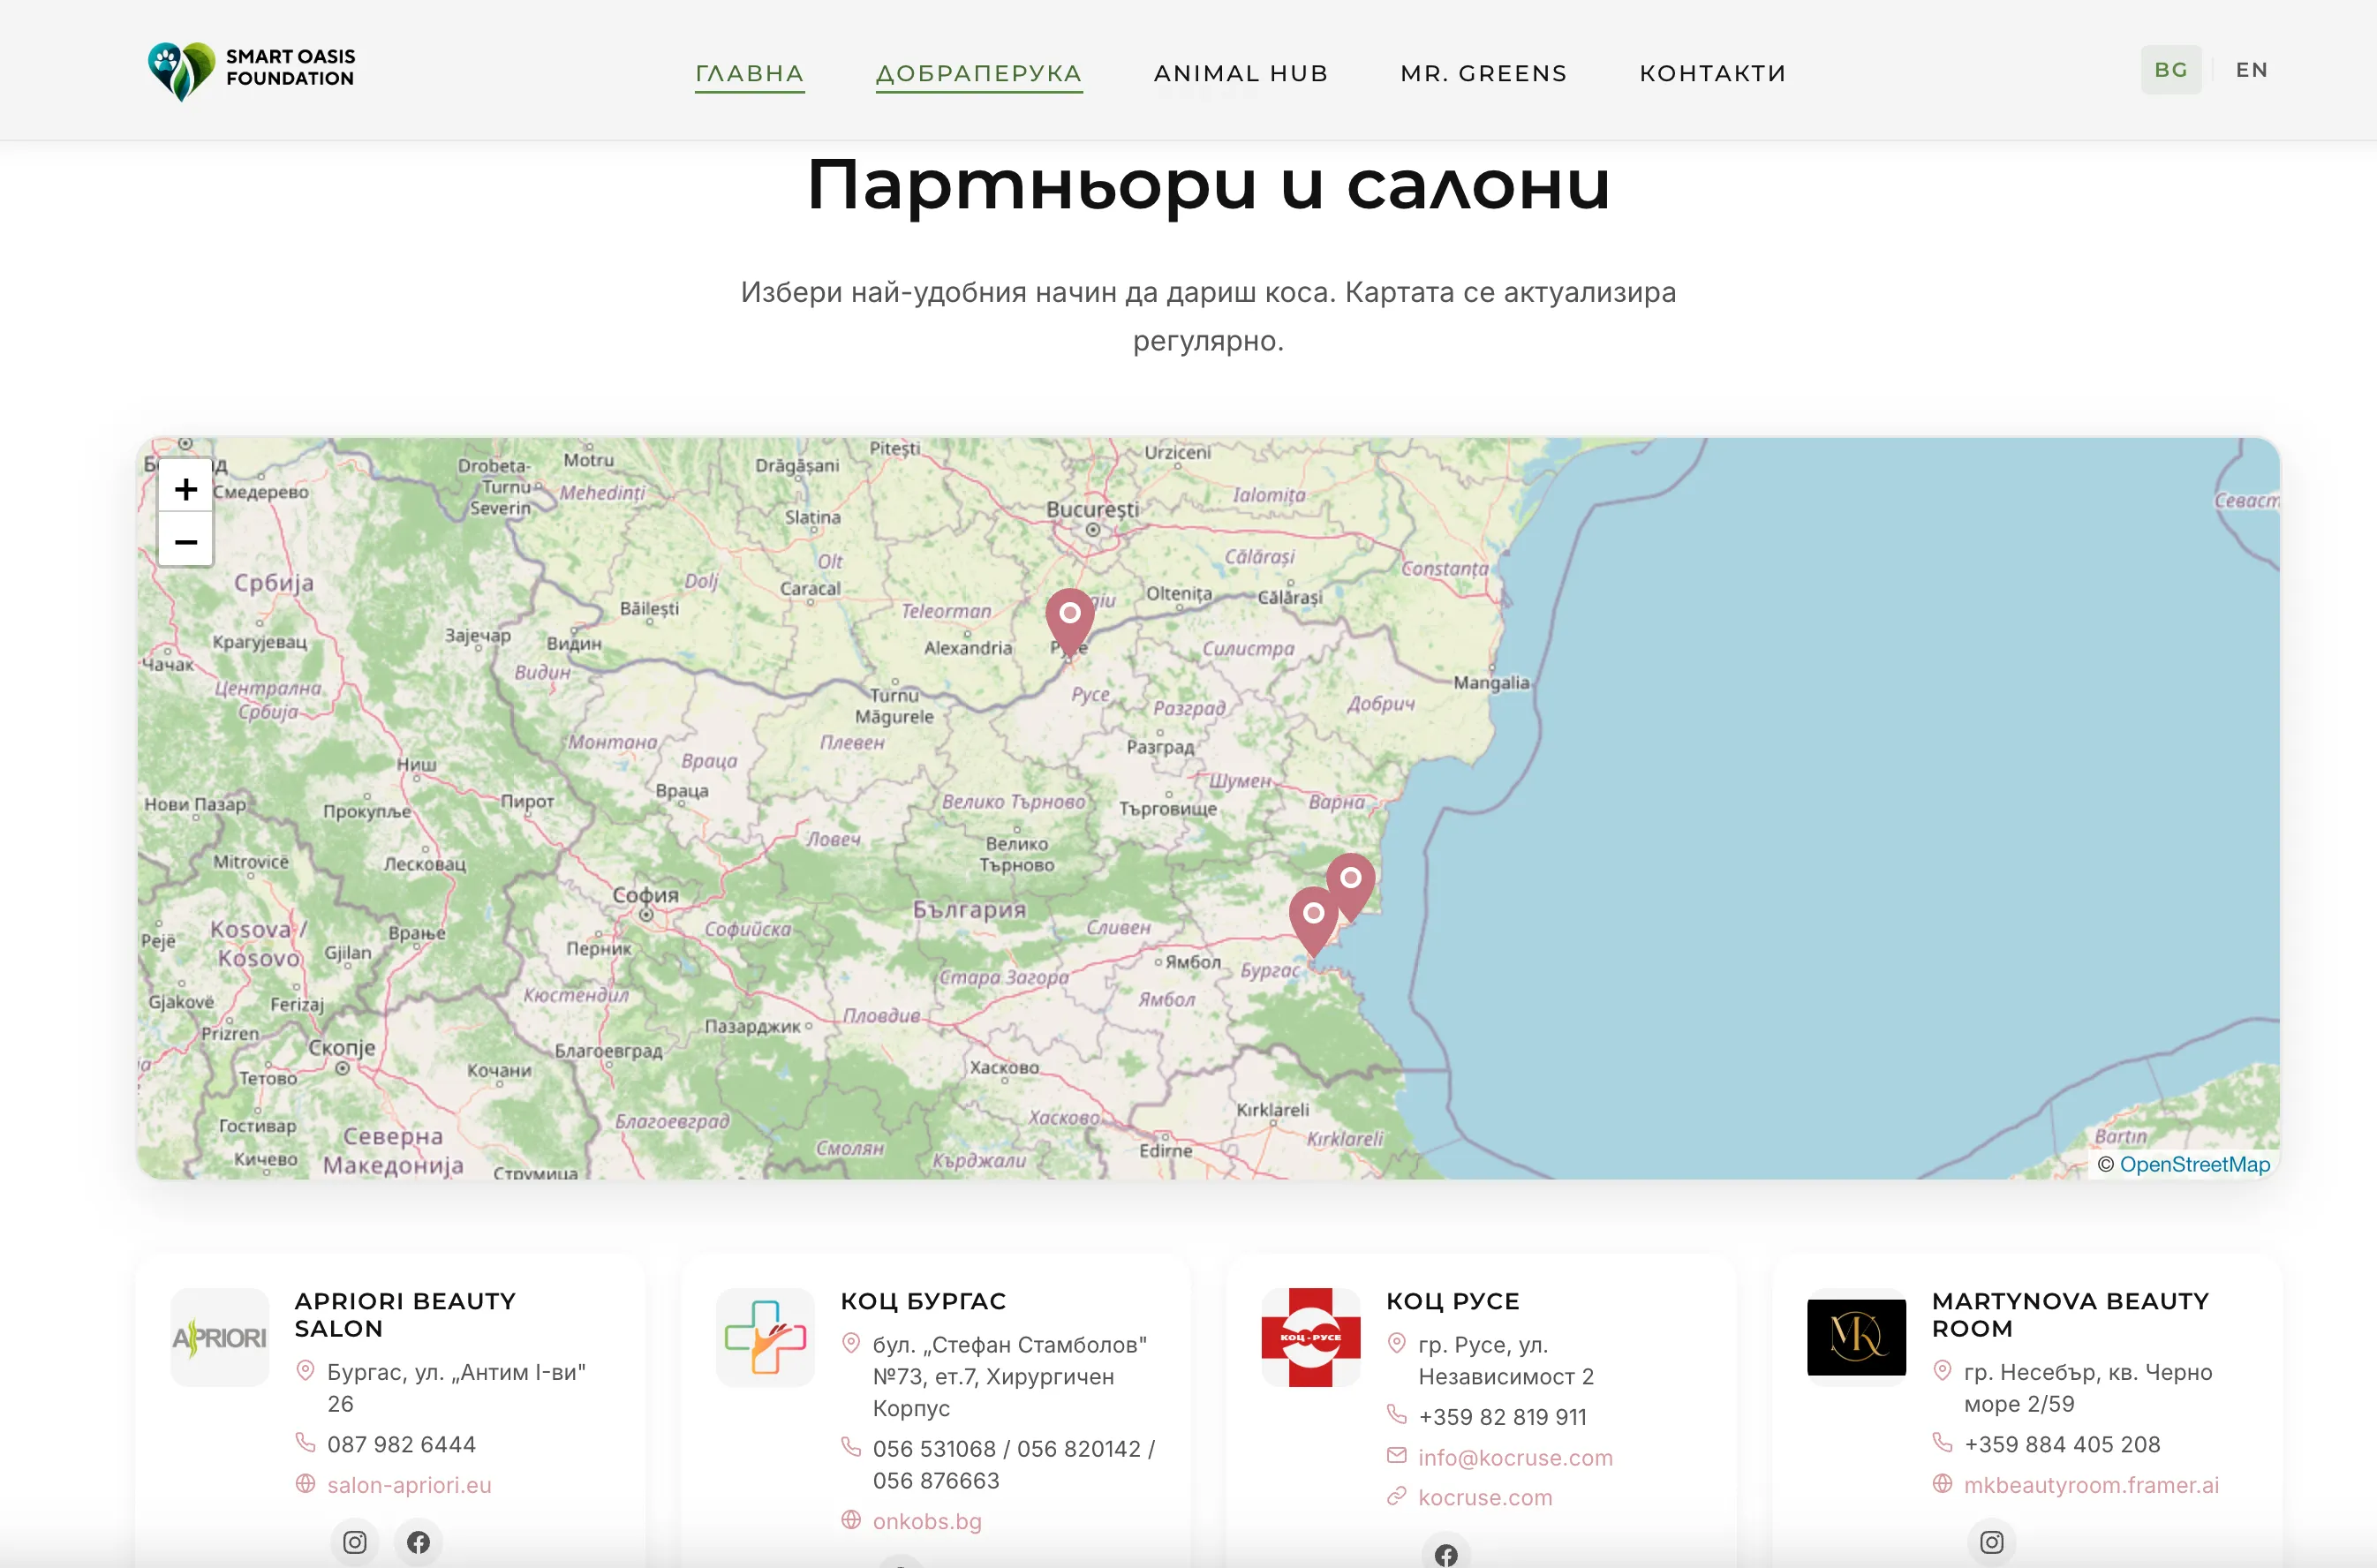This screenshot has height=1568, width=2377.
Task: Open the onkobs.bg website link
Action: tap(927, 1521)
